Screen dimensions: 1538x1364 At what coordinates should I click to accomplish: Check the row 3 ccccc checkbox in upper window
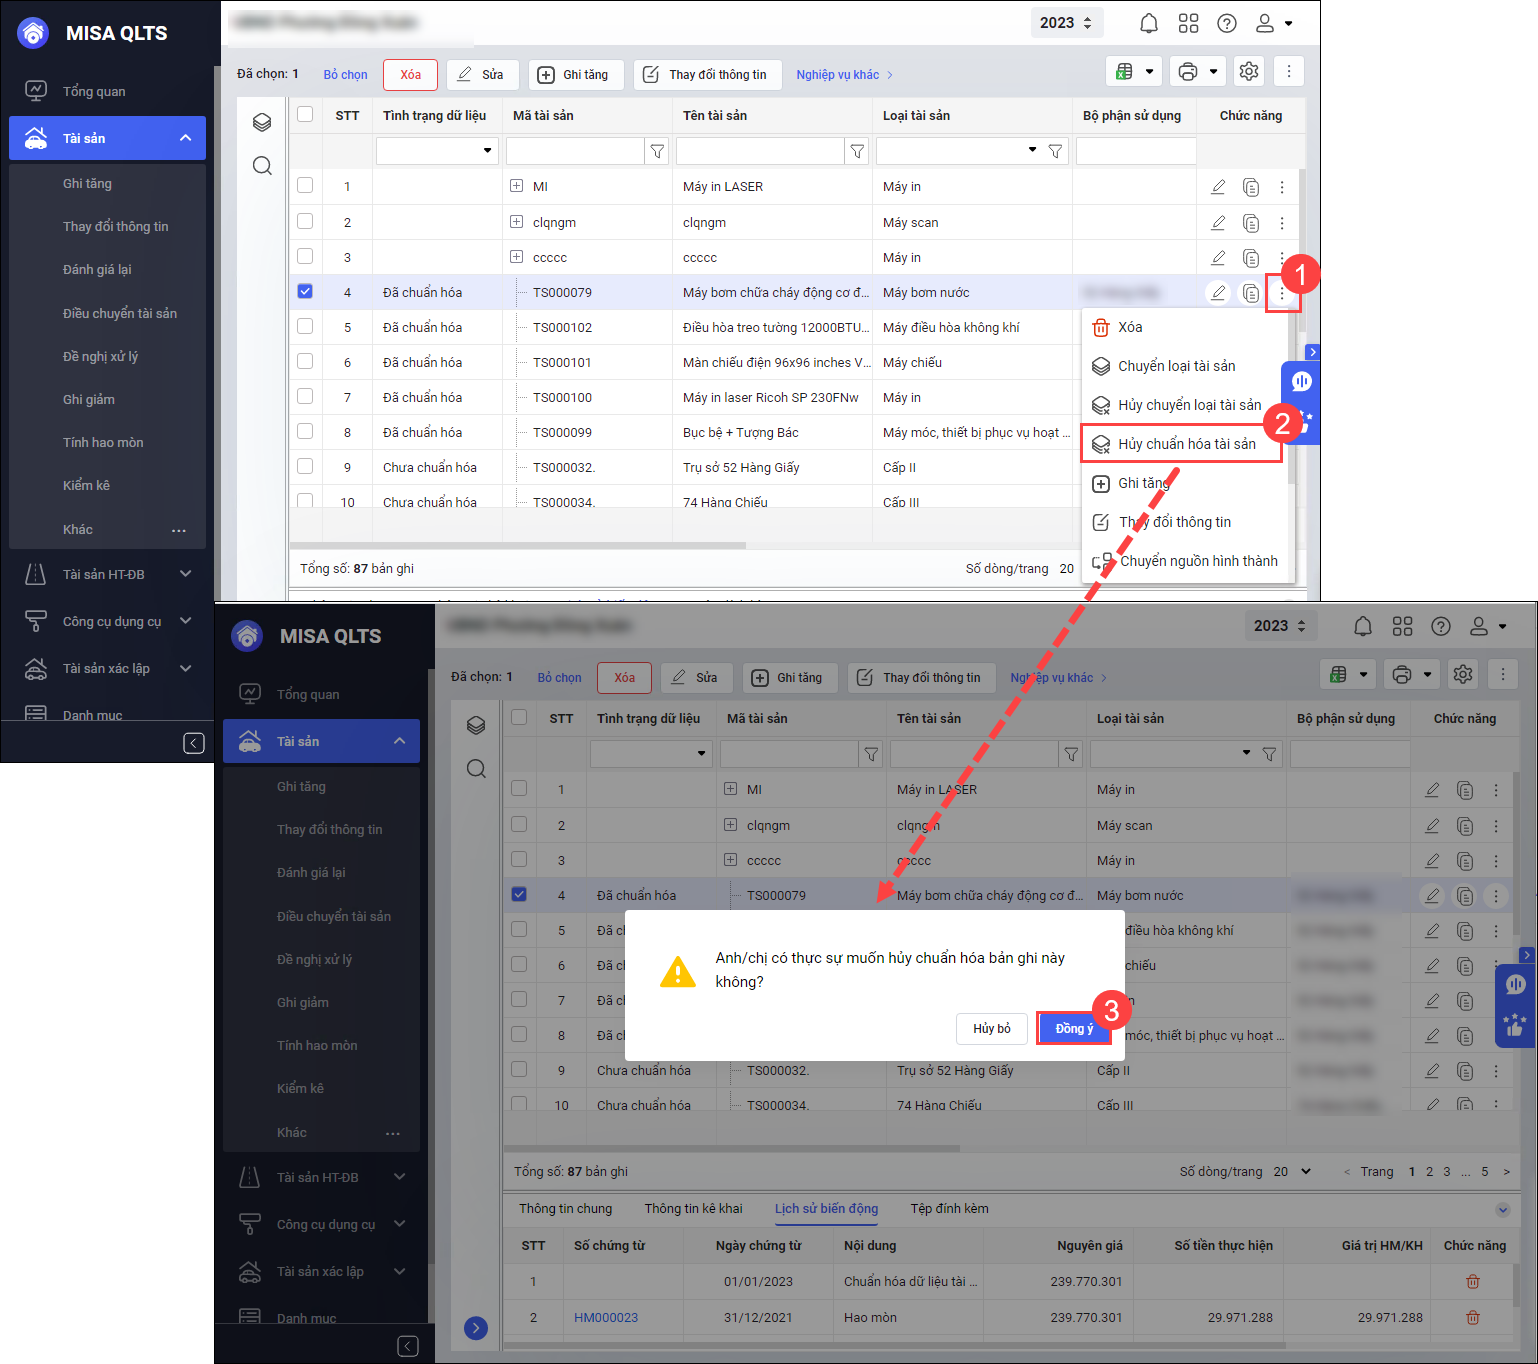pos(305,256)
